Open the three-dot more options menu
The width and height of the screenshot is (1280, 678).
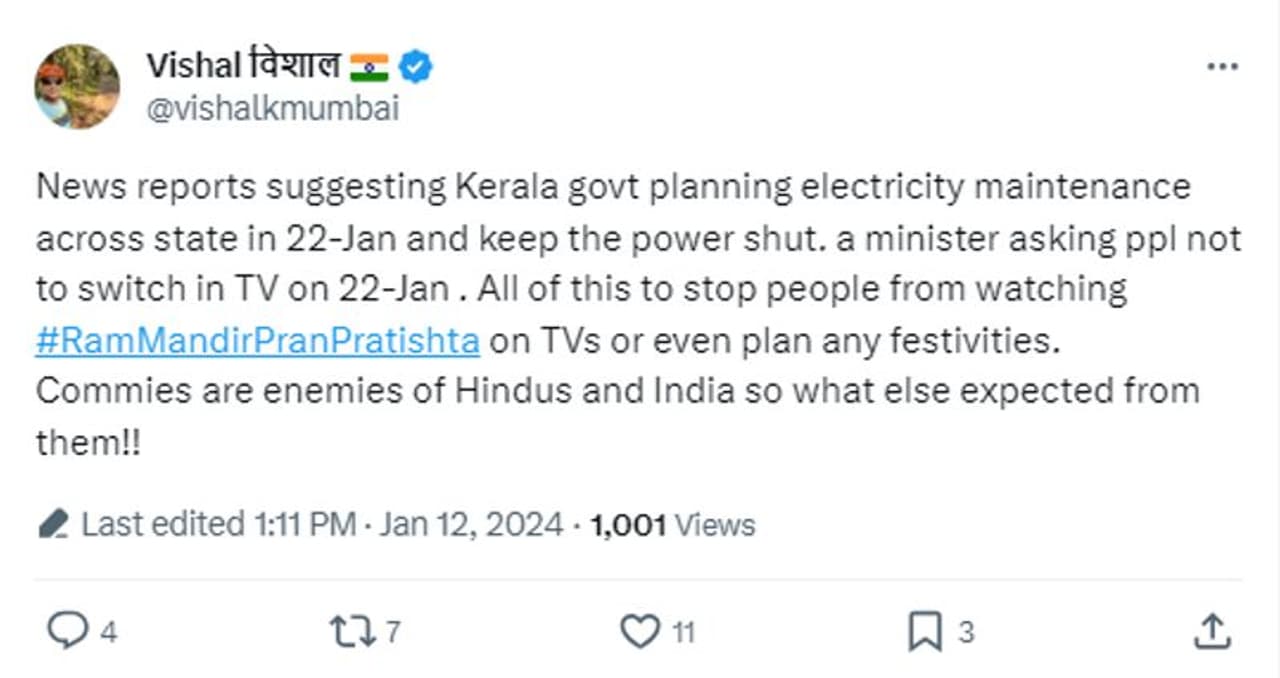click(x=1222, y=67)
